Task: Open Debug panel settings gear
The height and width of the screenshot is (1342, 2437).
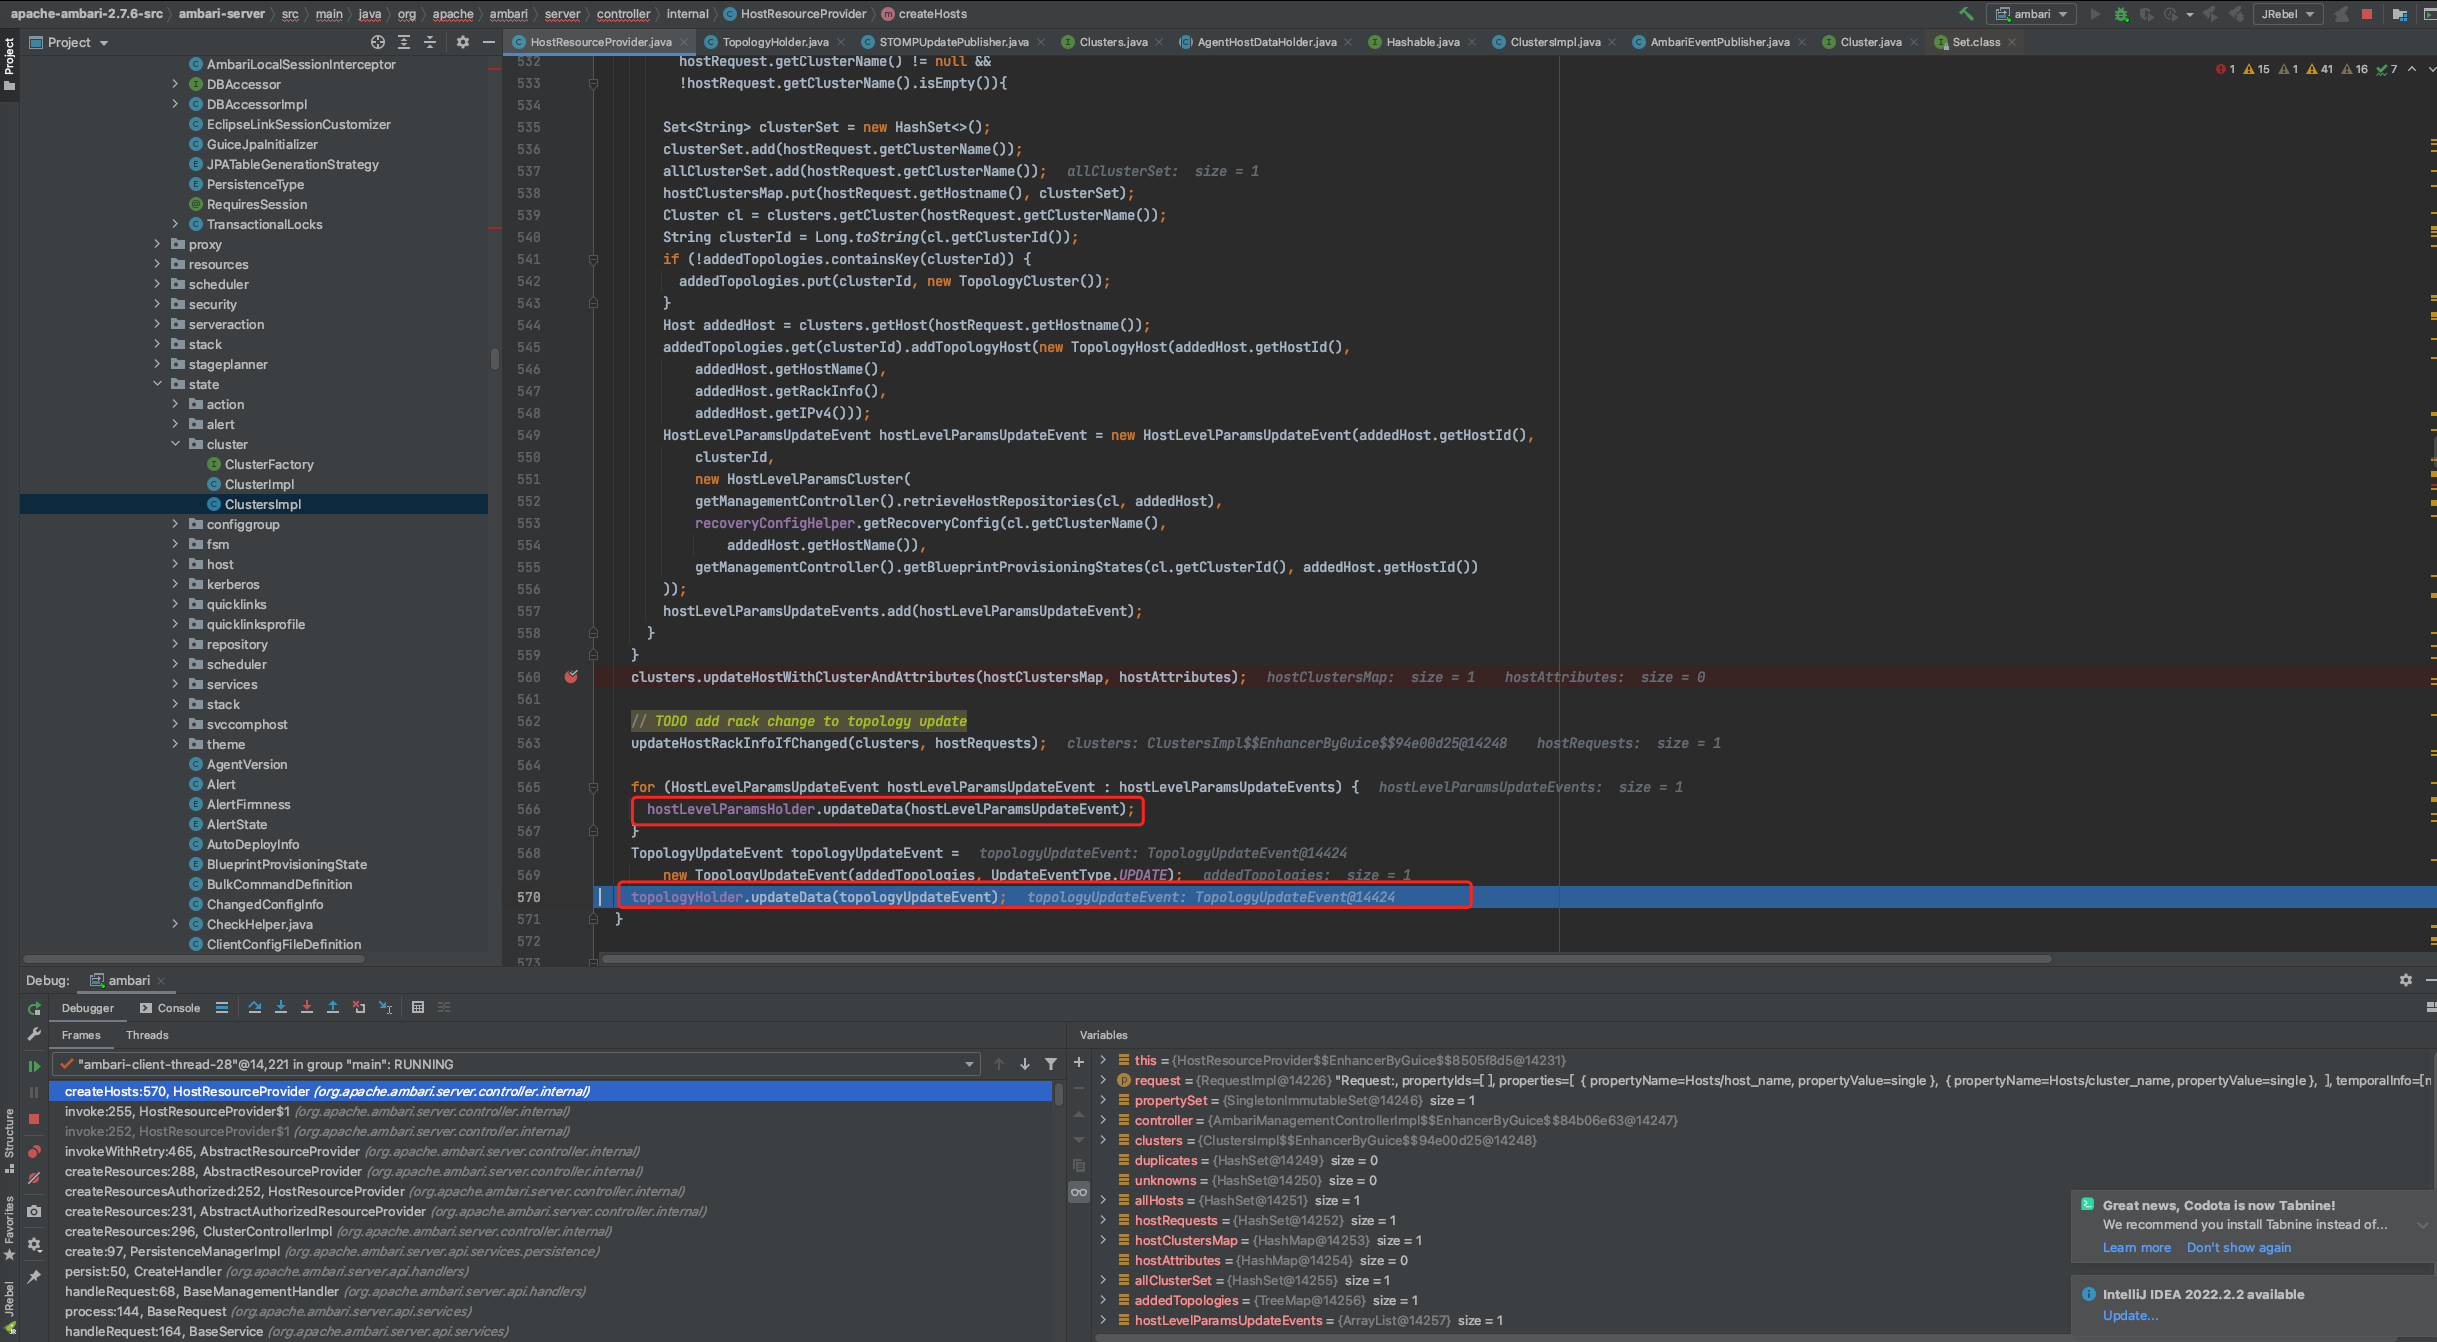Action: click(x=2406, y=980)
